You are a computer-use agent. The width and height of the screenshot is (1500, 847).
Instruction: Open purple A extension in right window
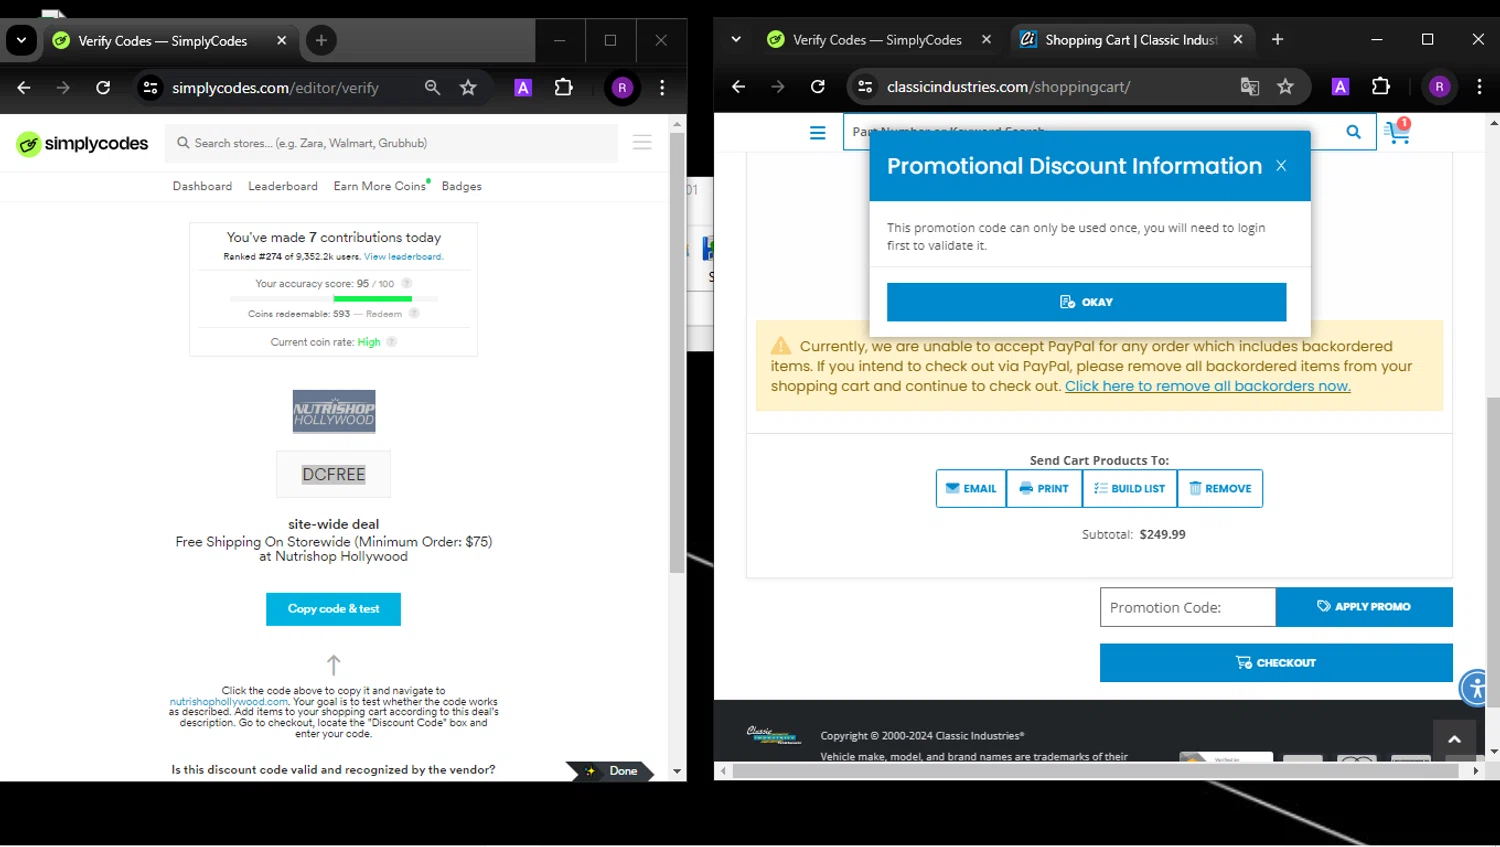coord(1341,87)
